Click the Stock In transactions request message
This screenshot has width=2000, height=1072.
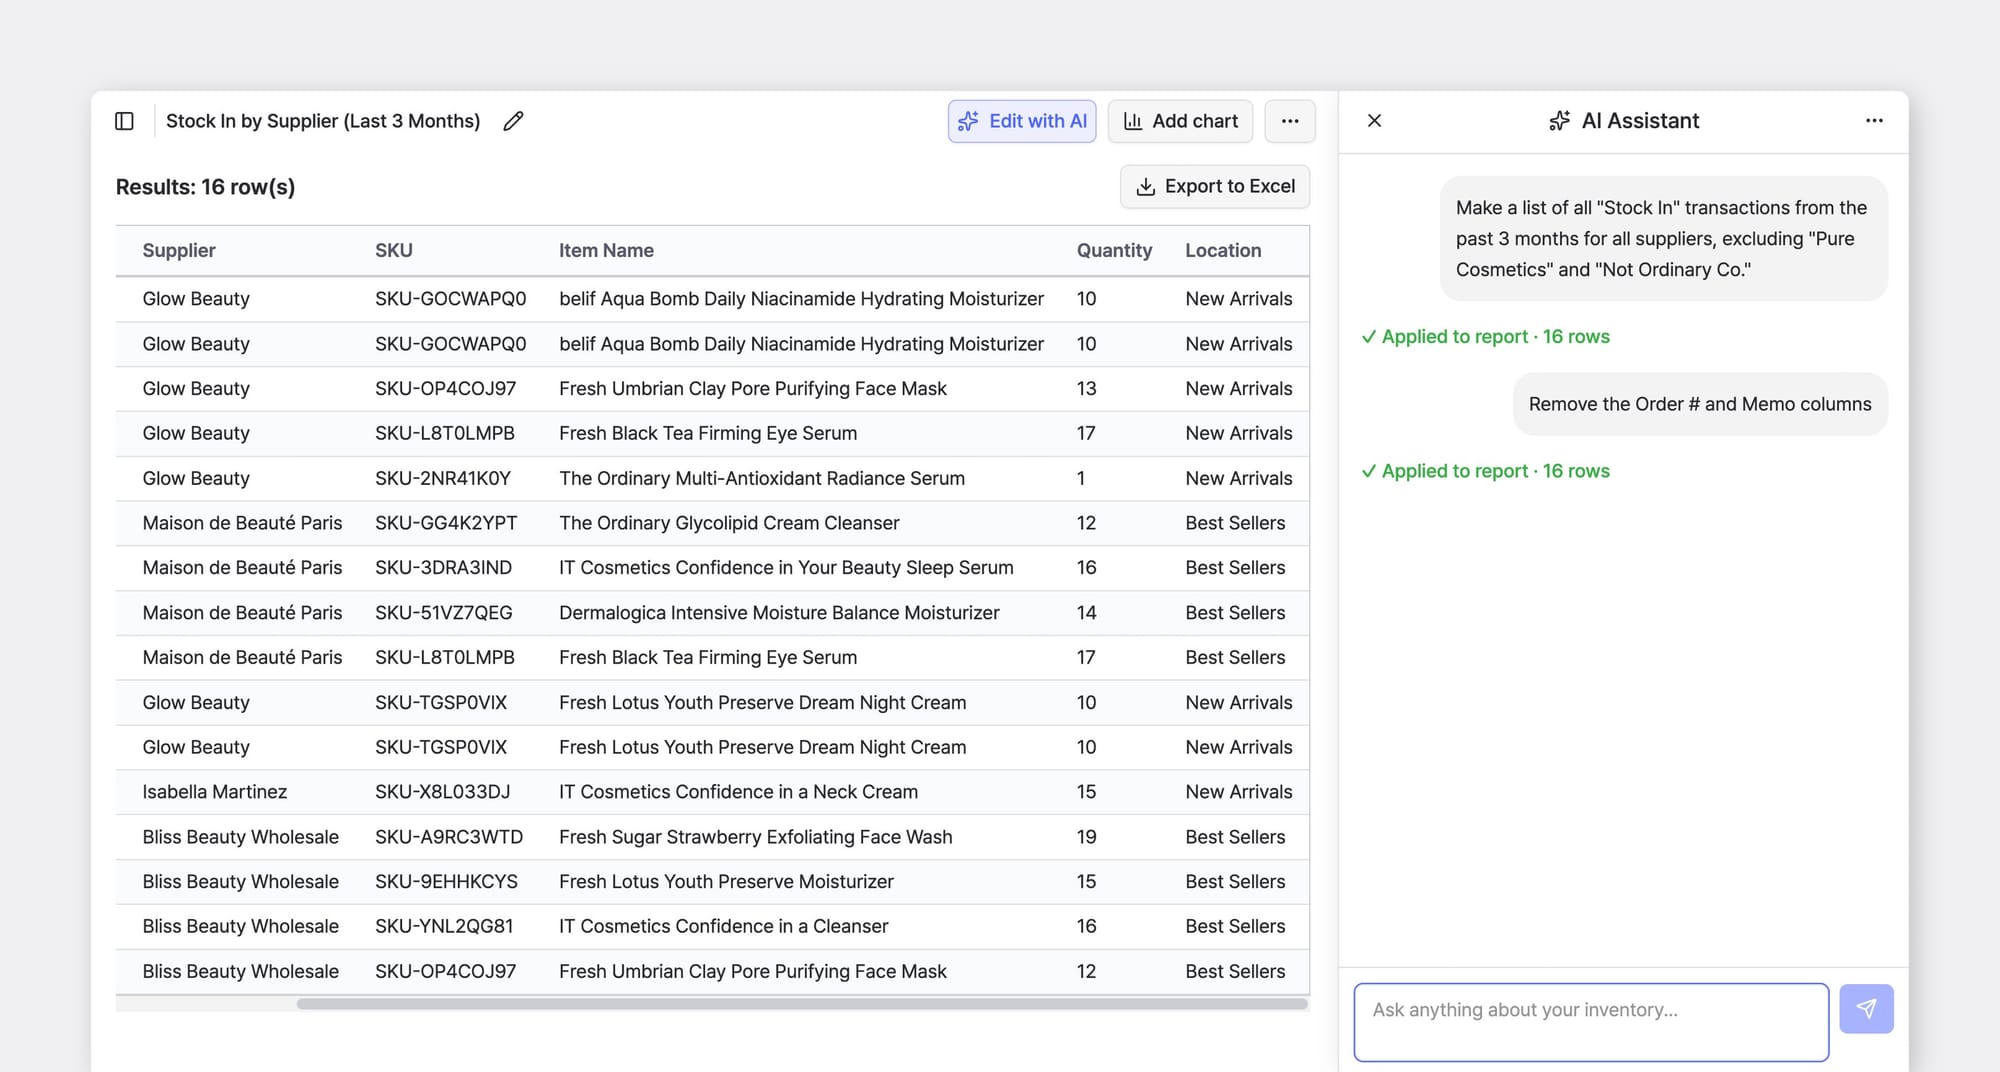tap(1663, 239)
